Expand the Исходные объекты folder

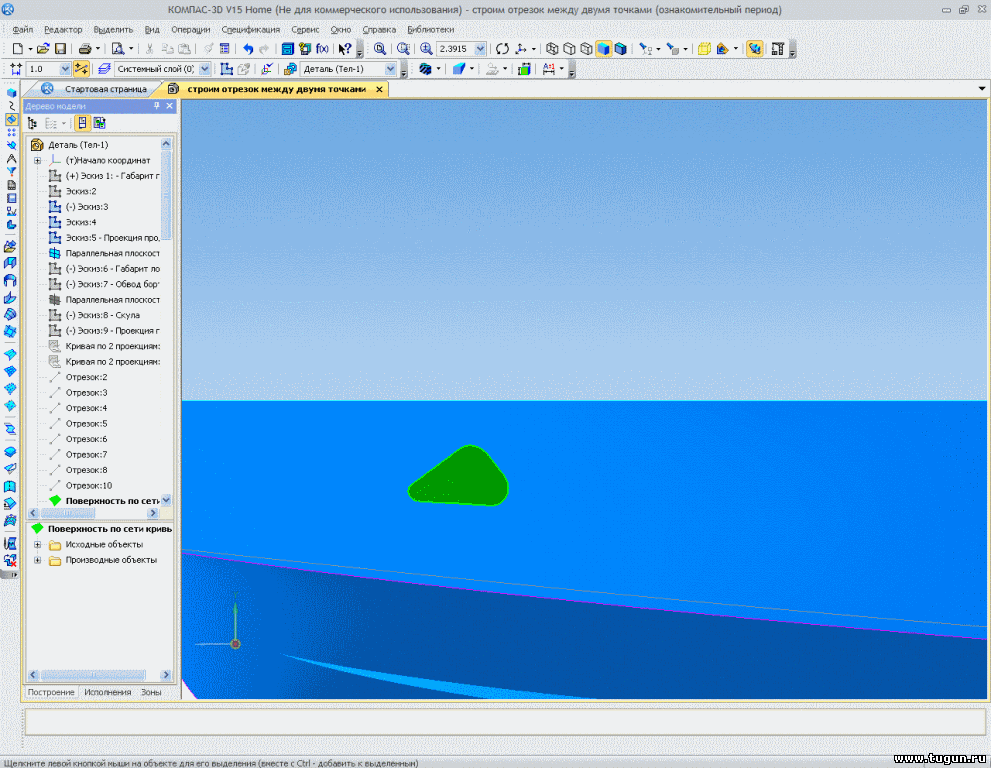pos(37,544)
